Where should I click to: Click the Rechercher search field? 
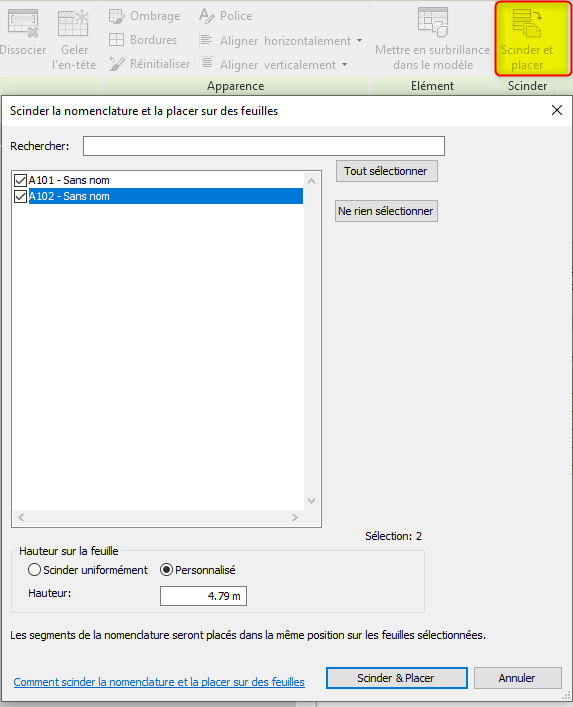[264, 146]
